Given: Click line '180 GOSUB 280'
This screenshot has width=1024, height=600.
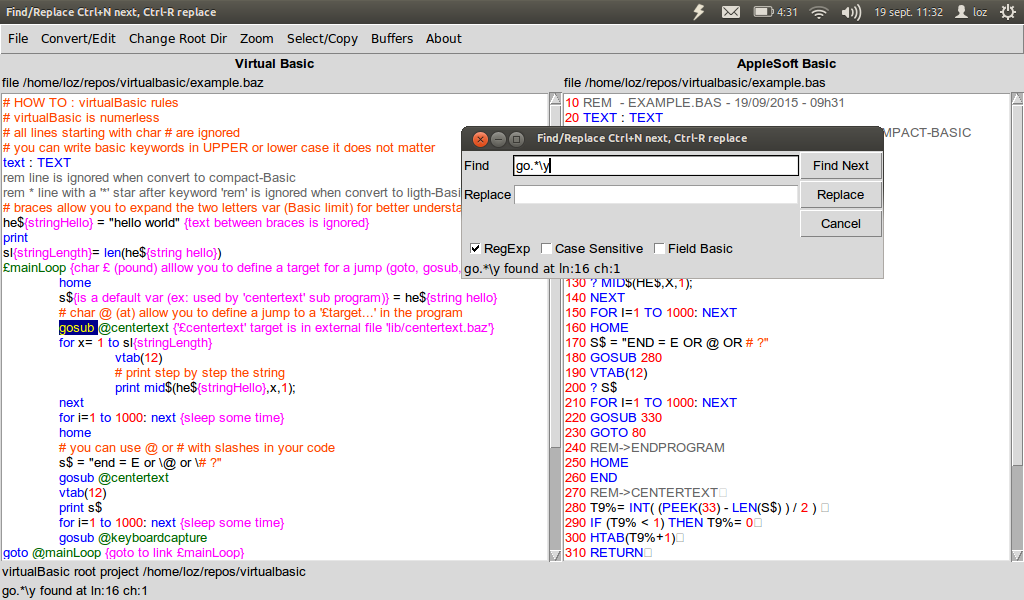Looking at the screenshot, I should [614, 358].
